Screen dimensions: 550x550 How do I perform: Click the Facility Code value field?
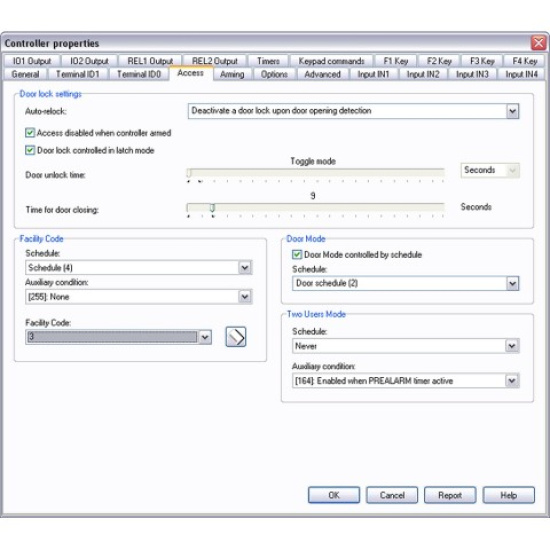pos(112,337)
